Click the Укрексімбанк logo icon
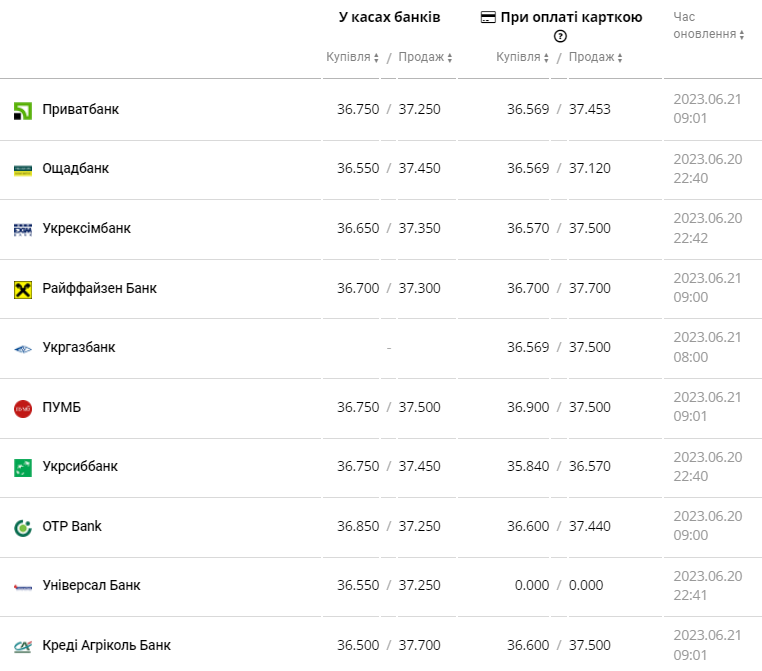Screen dimensions: 762x671 [x=23, y=230]
